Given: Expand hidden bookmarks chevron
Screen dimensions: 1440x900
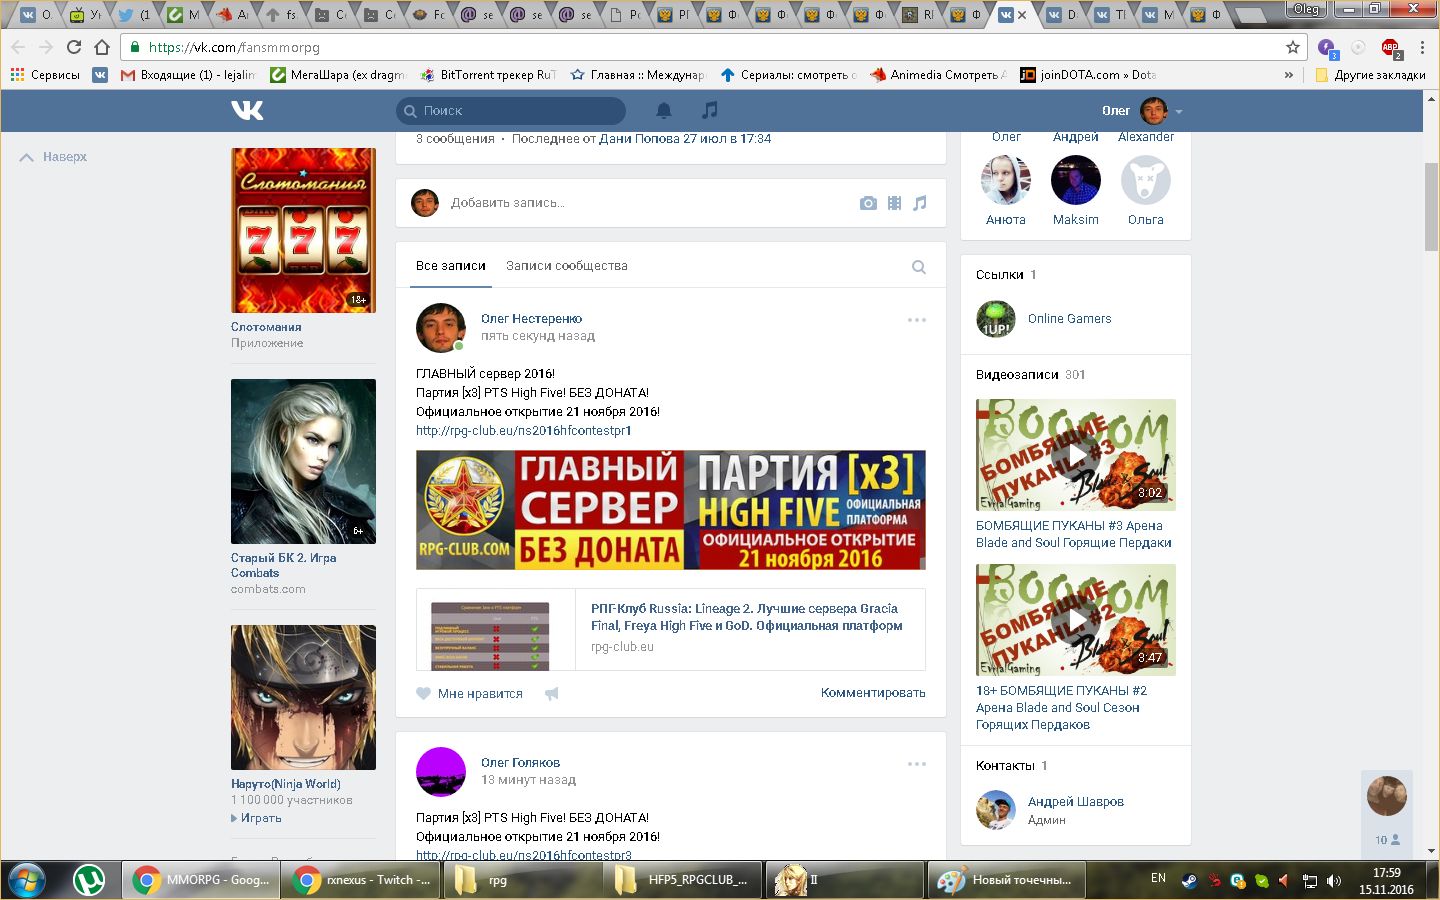Looking at the screenshot, I should point(1289,75).
